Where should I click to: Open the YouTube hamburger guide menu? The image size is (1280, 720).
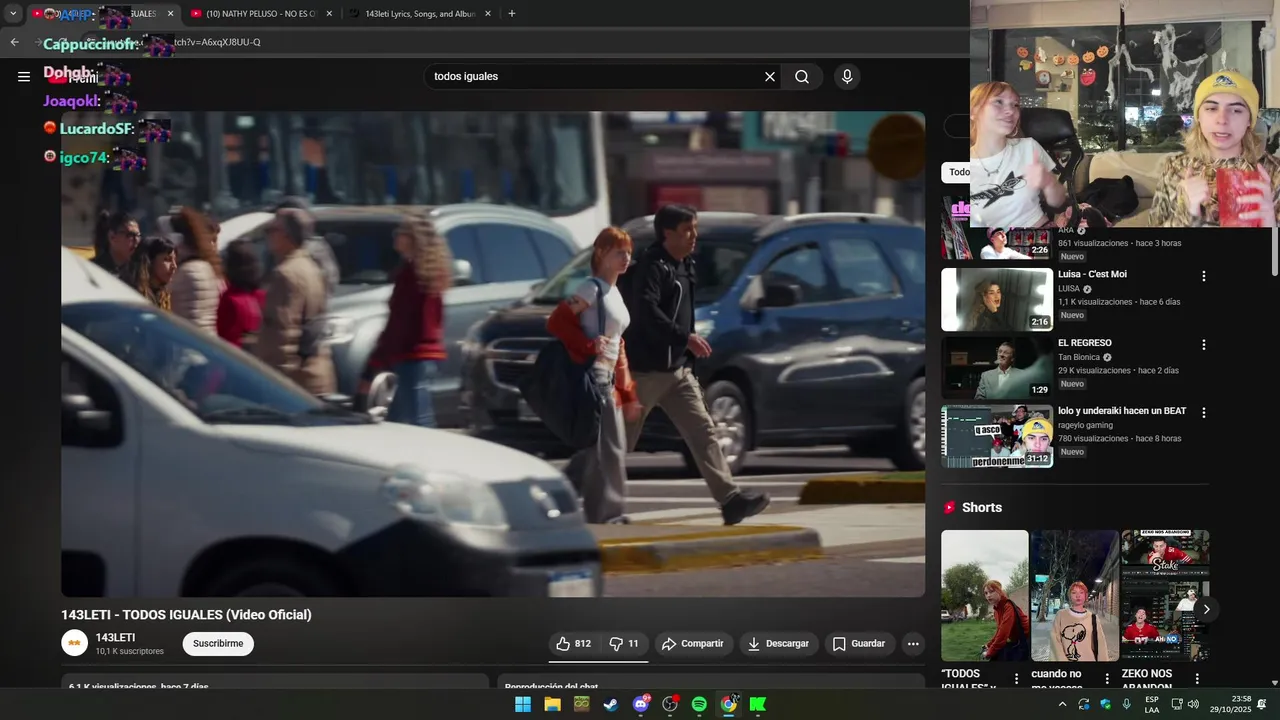pos(24,77)
